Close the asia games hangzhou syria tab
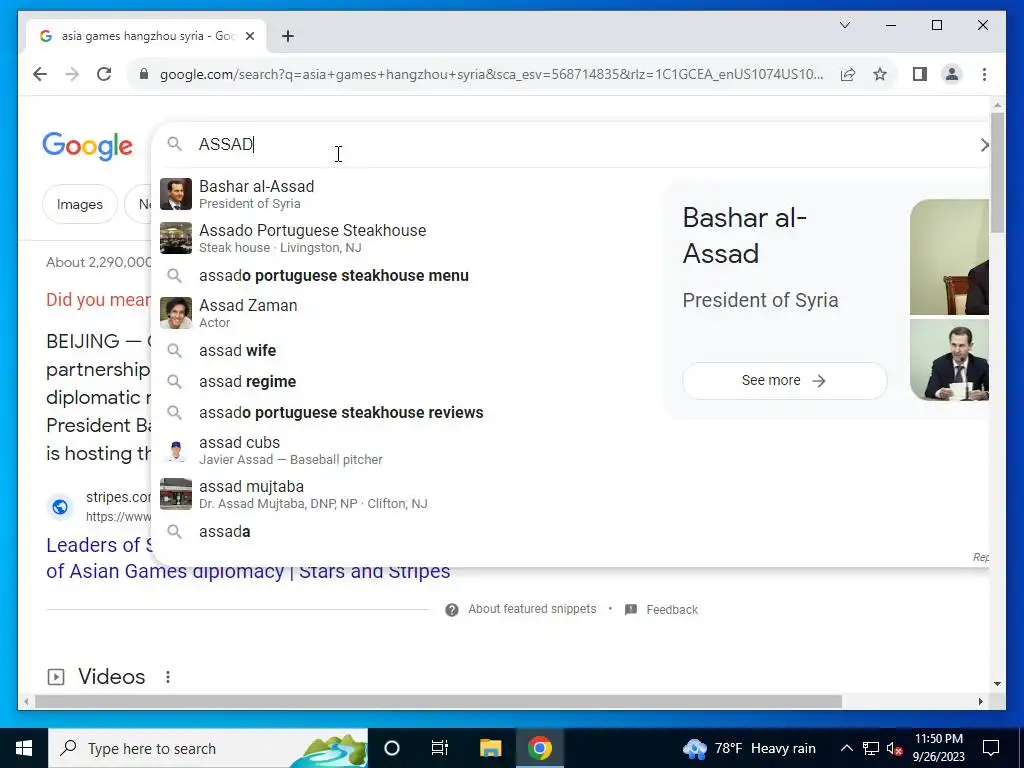 (249, 37)
